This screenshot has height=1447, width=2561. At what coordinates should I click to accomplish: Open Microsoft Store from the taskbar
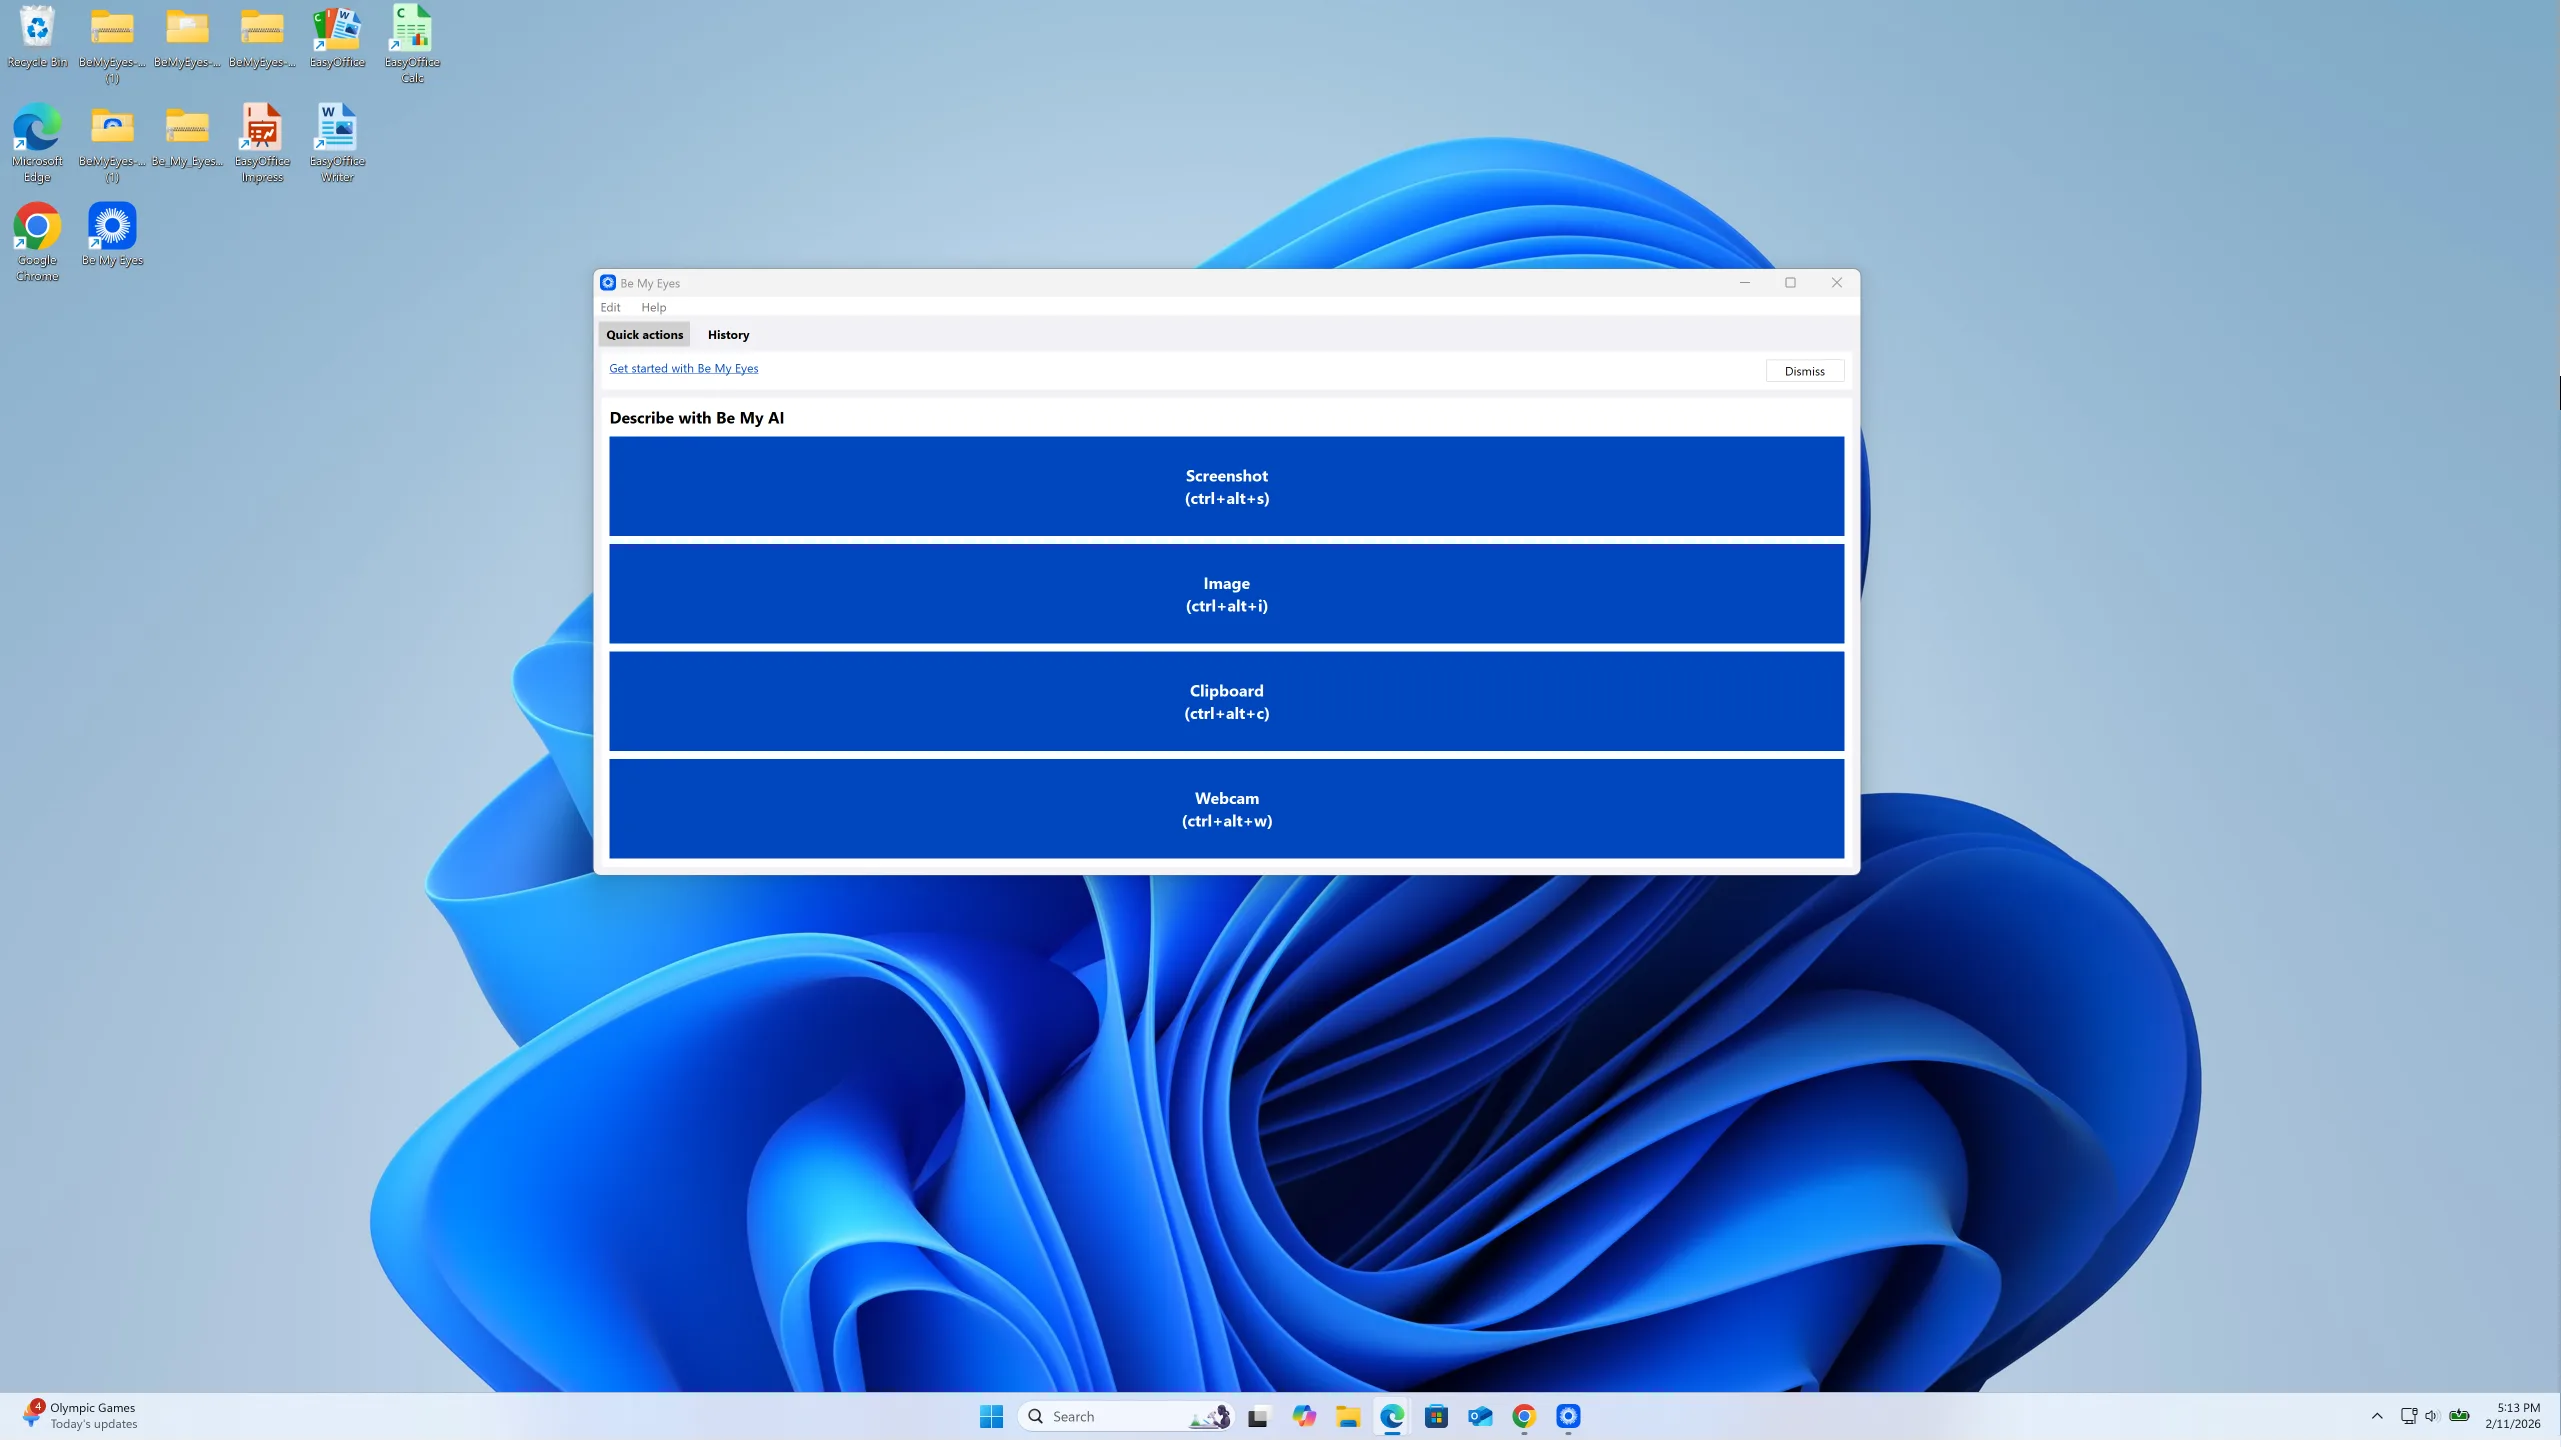(1436, 1416)
